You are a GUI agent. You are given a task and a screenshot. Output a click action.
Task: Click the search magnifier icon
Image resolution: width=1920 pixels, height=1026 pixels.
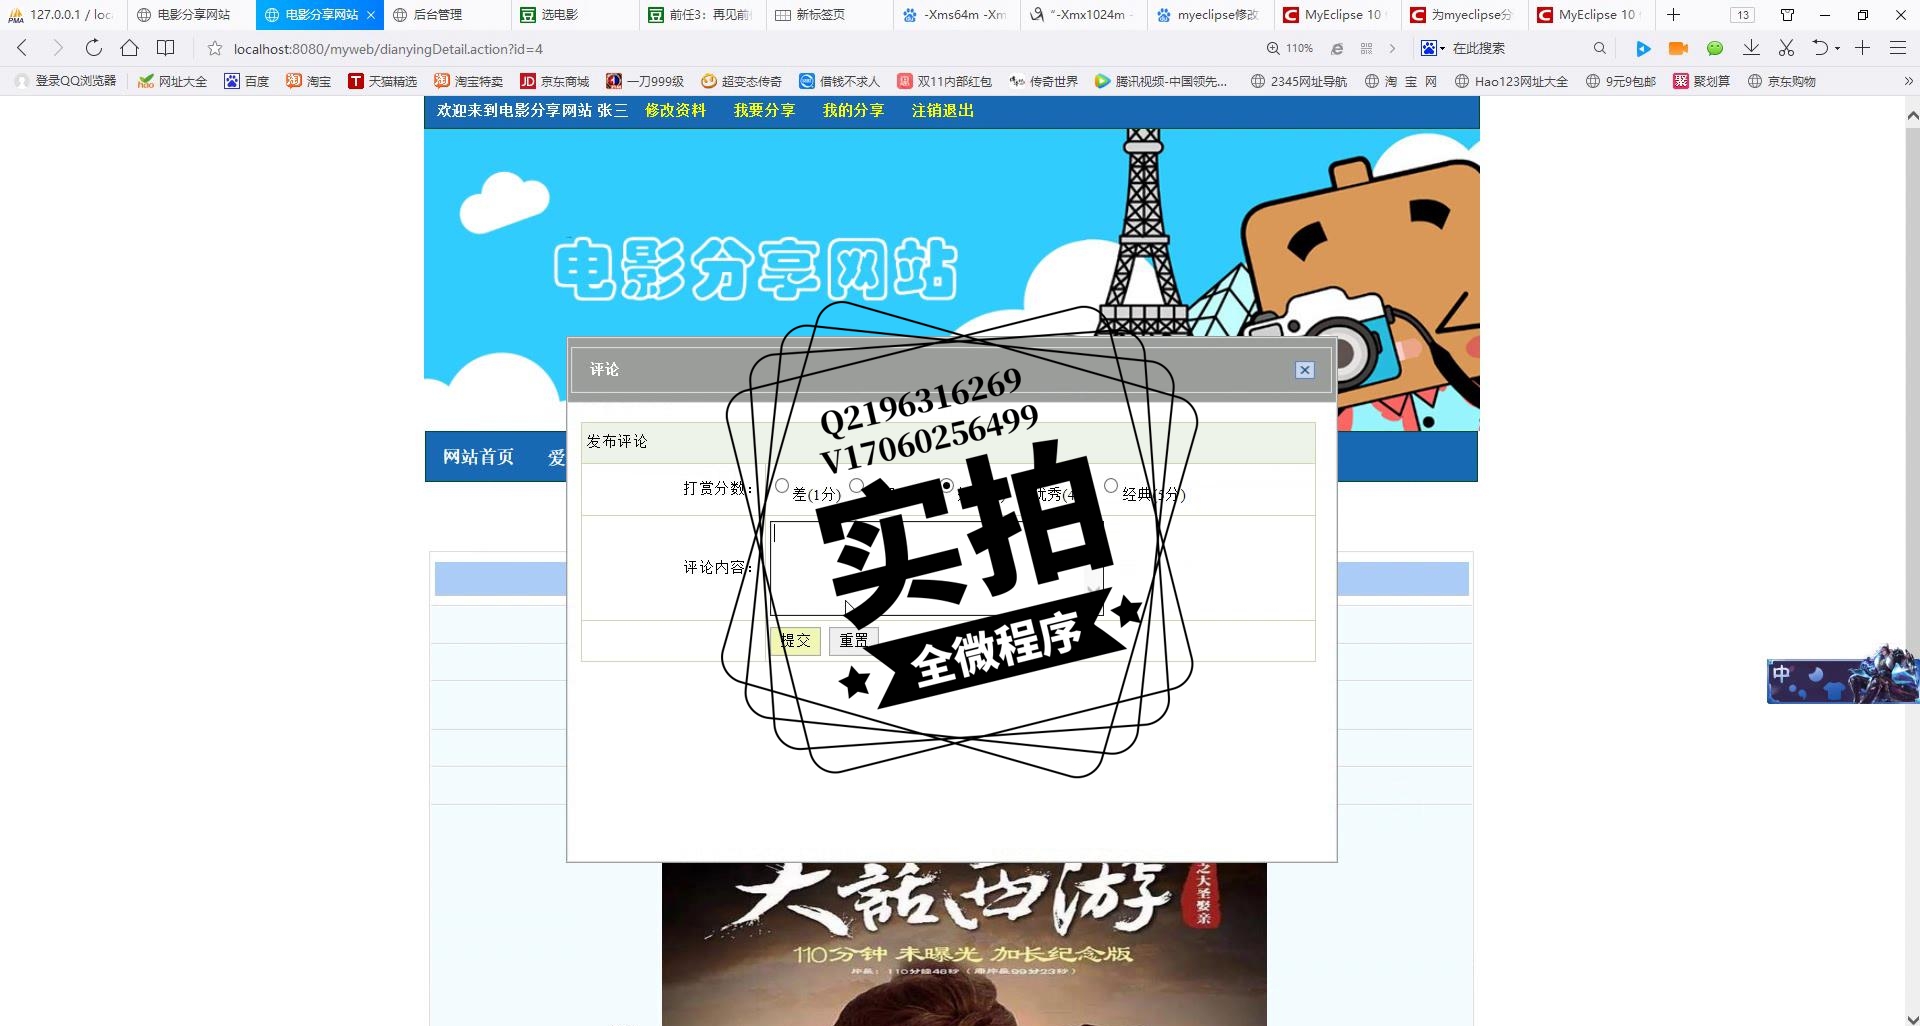click(1599, 48)
